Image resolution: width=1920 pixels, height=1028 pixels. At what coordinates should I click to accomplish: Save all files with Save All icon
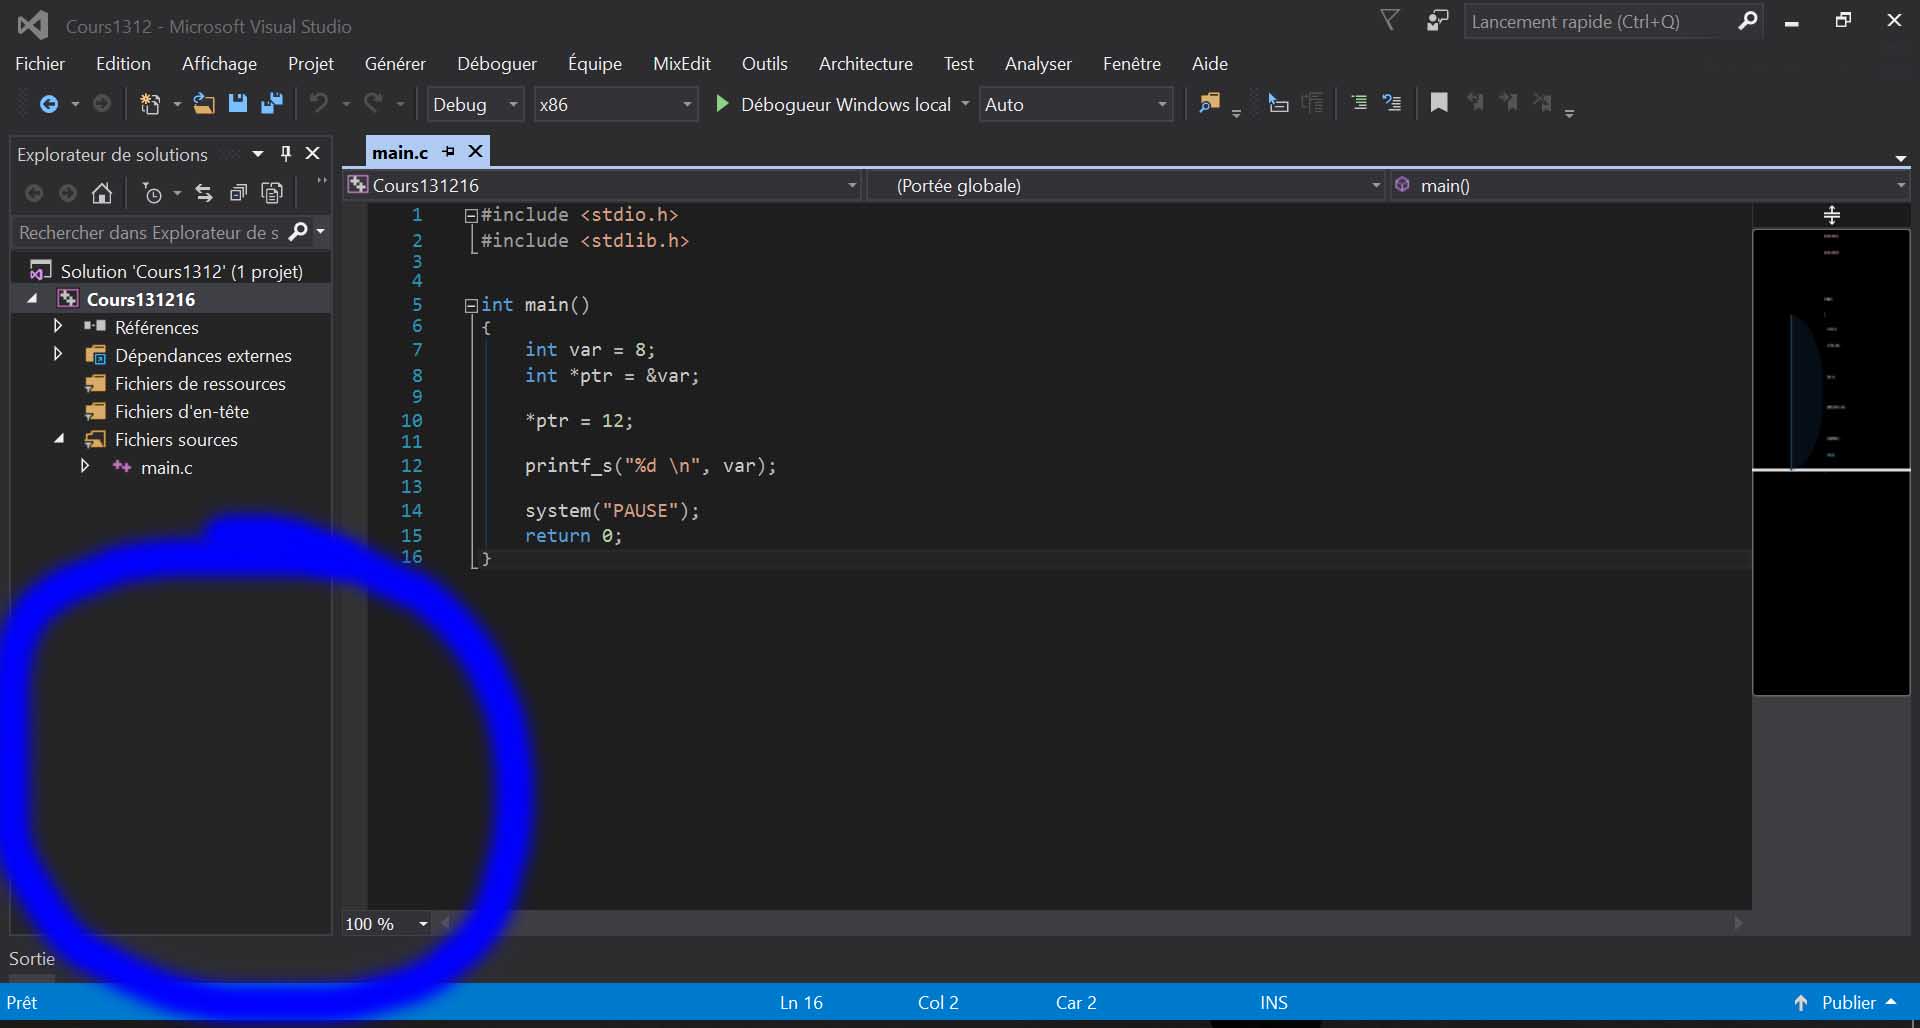pos(271,103)
